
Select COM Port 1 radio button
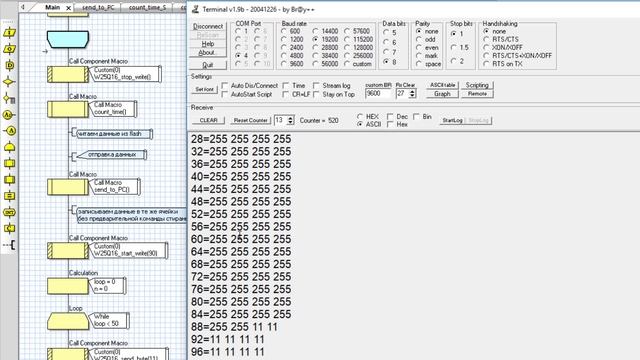pos(238,31)
